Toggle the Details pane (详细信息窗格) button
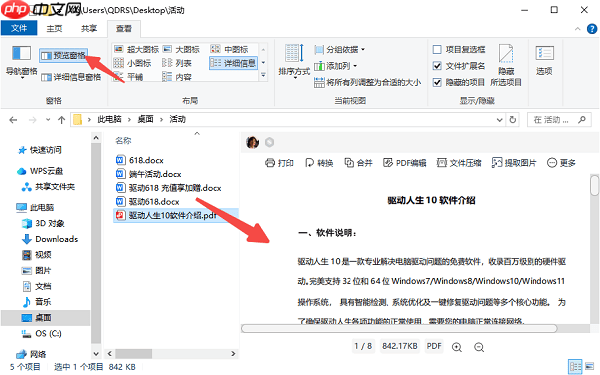 click(71, 77)
